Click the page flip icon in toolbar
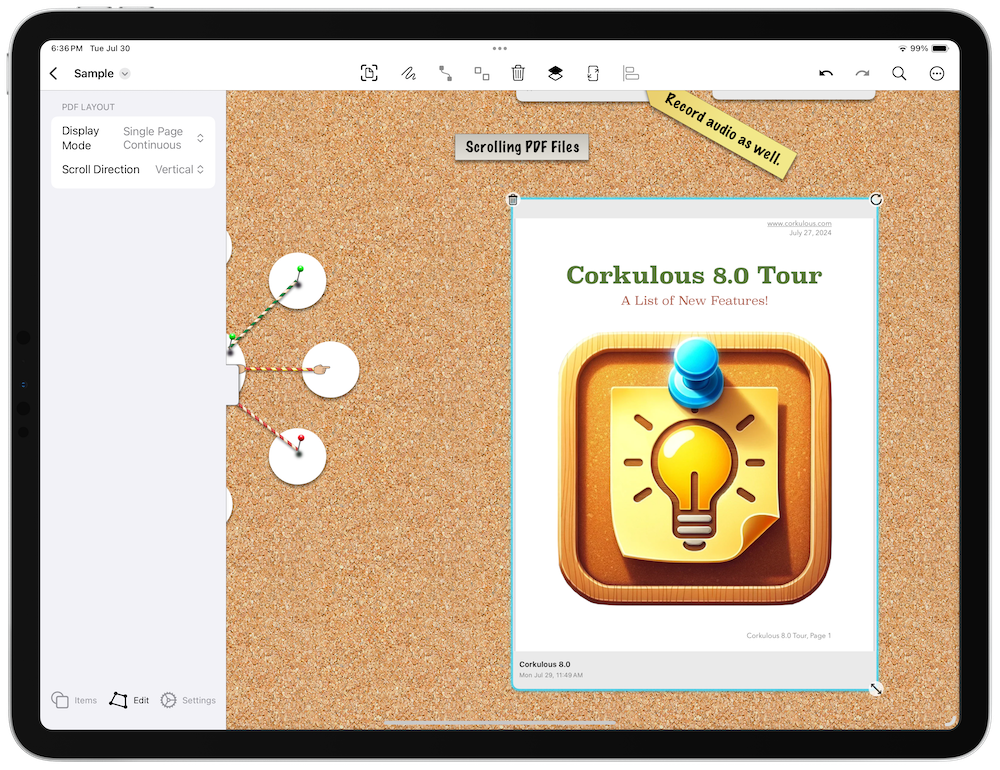Image resolution: width=1000 pixels, height=770 pixels. pos(593,73)
